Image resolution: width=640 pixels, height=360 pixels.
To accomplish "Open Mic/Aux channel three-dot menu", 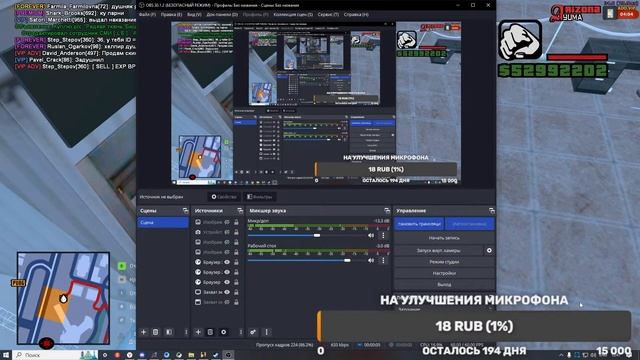I will coord(383,235).
